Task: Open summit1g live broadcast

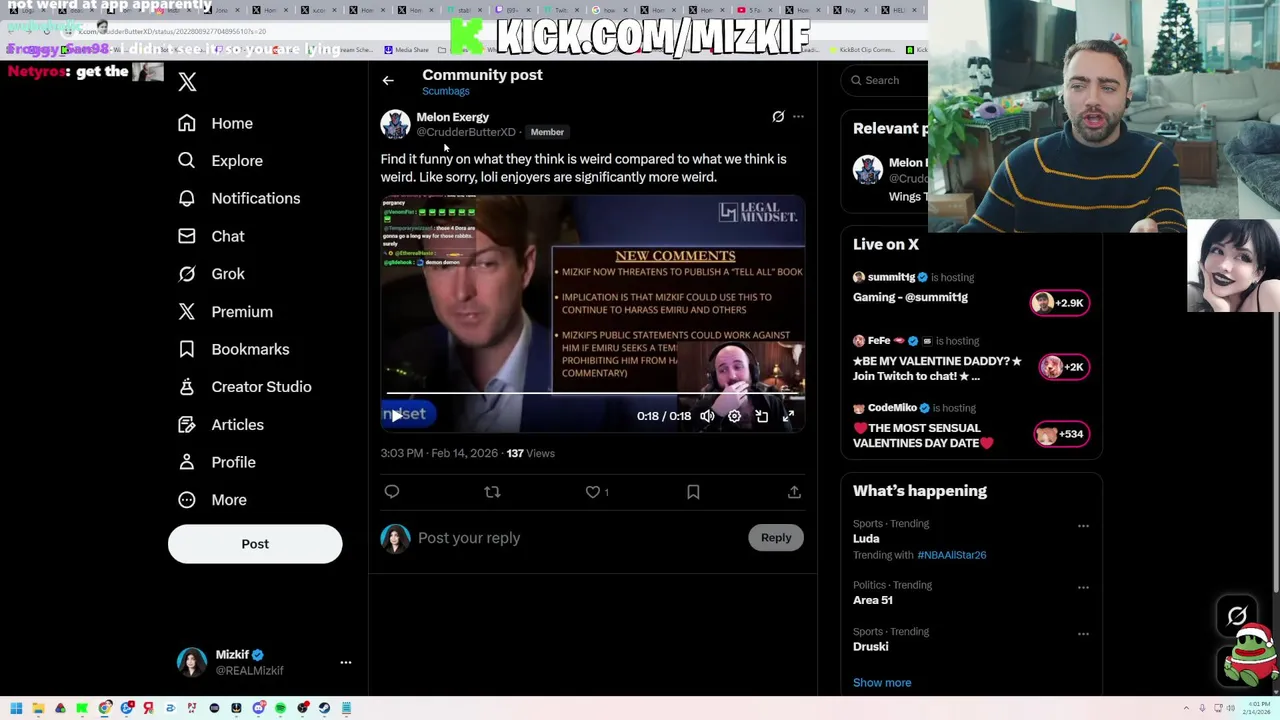Action: (x=910, y=297)
